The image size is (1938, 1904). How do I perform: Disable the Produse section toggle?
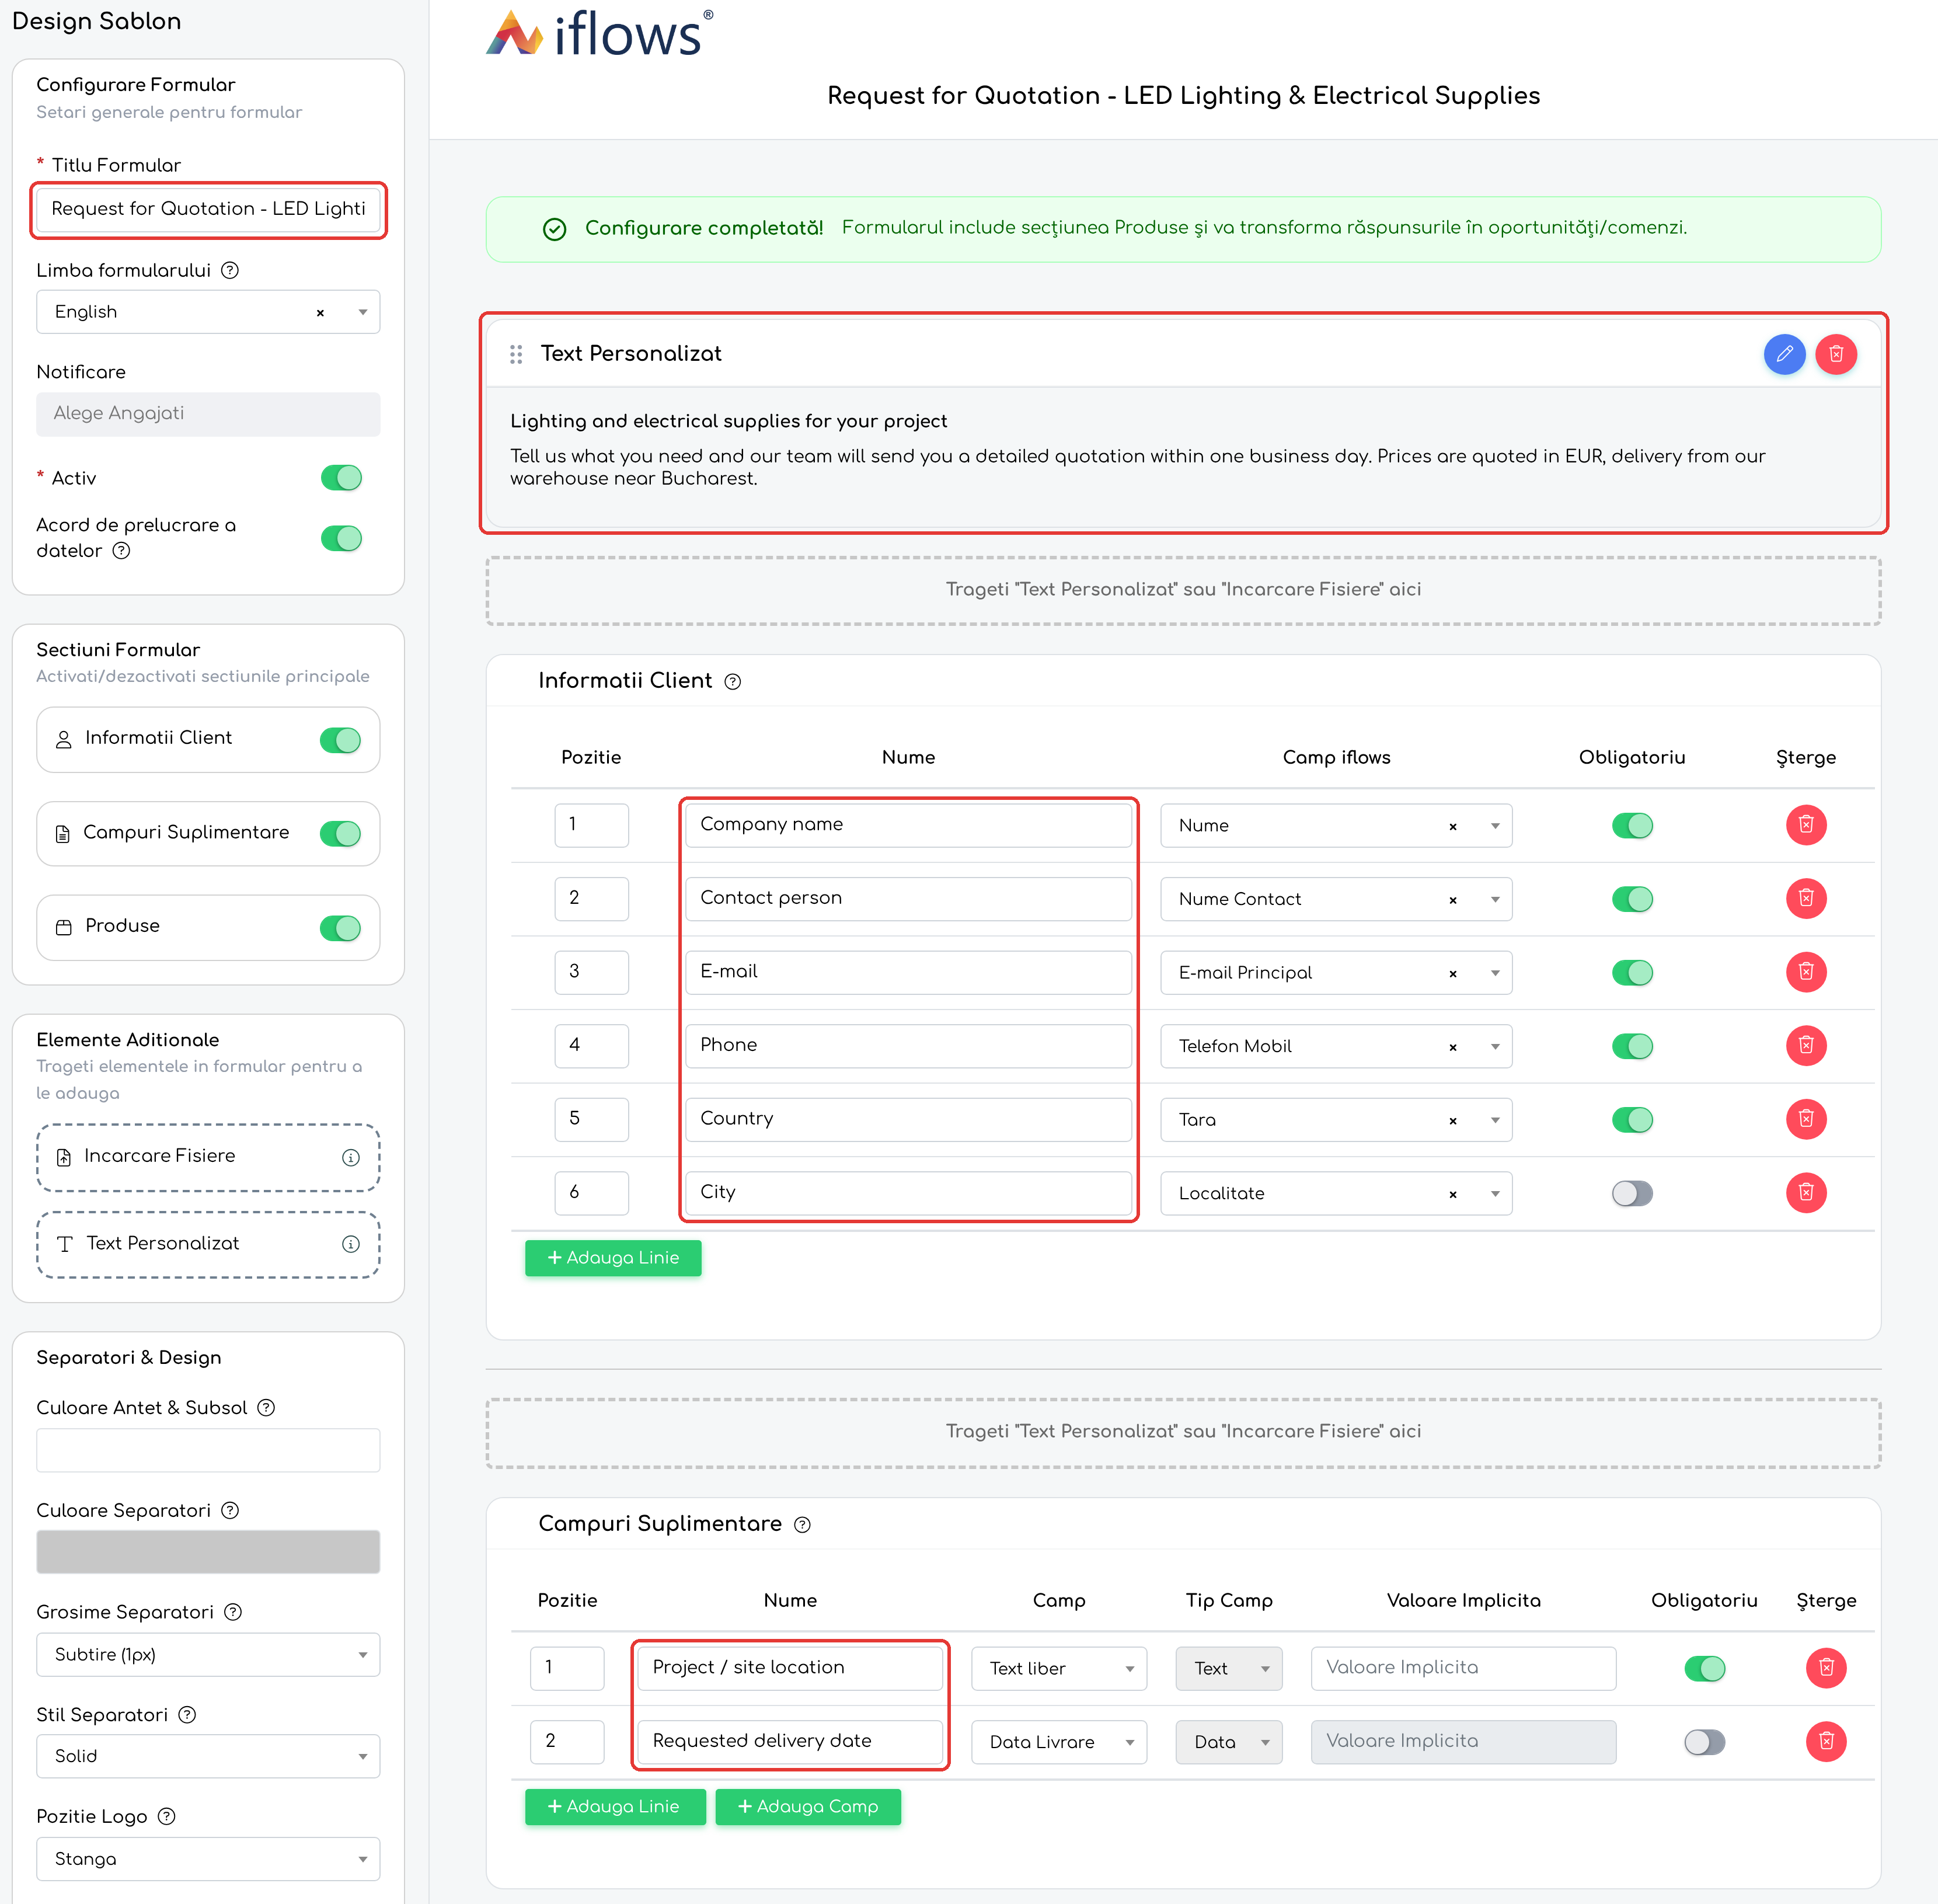(x=340, y=928)
